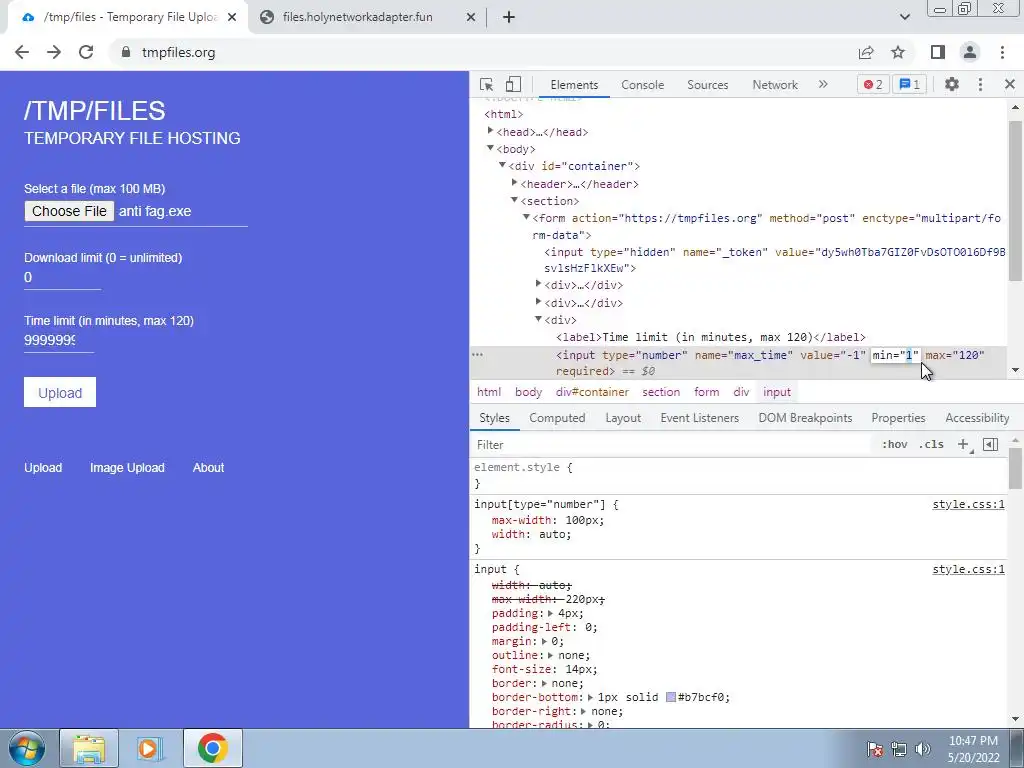Switch to Console tab

click(x=643, y=85)
